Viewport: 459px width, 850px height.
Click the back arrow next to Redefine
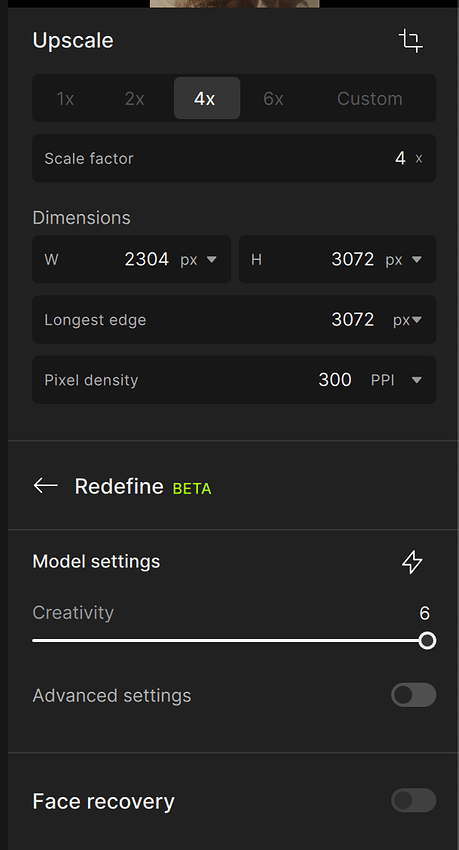[46, 485]
